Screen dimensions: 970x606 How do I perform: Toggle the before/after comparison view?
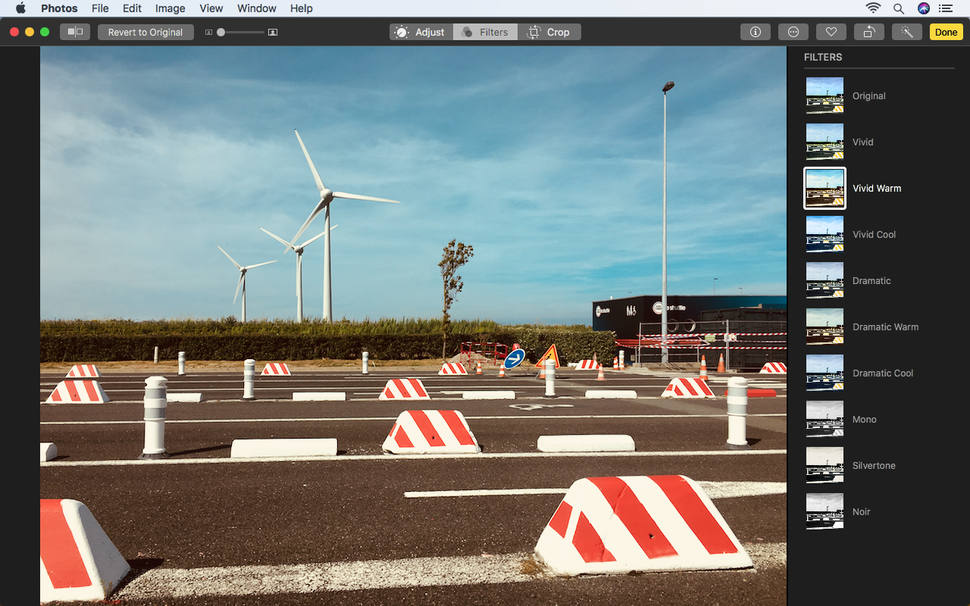coord(74,31)
